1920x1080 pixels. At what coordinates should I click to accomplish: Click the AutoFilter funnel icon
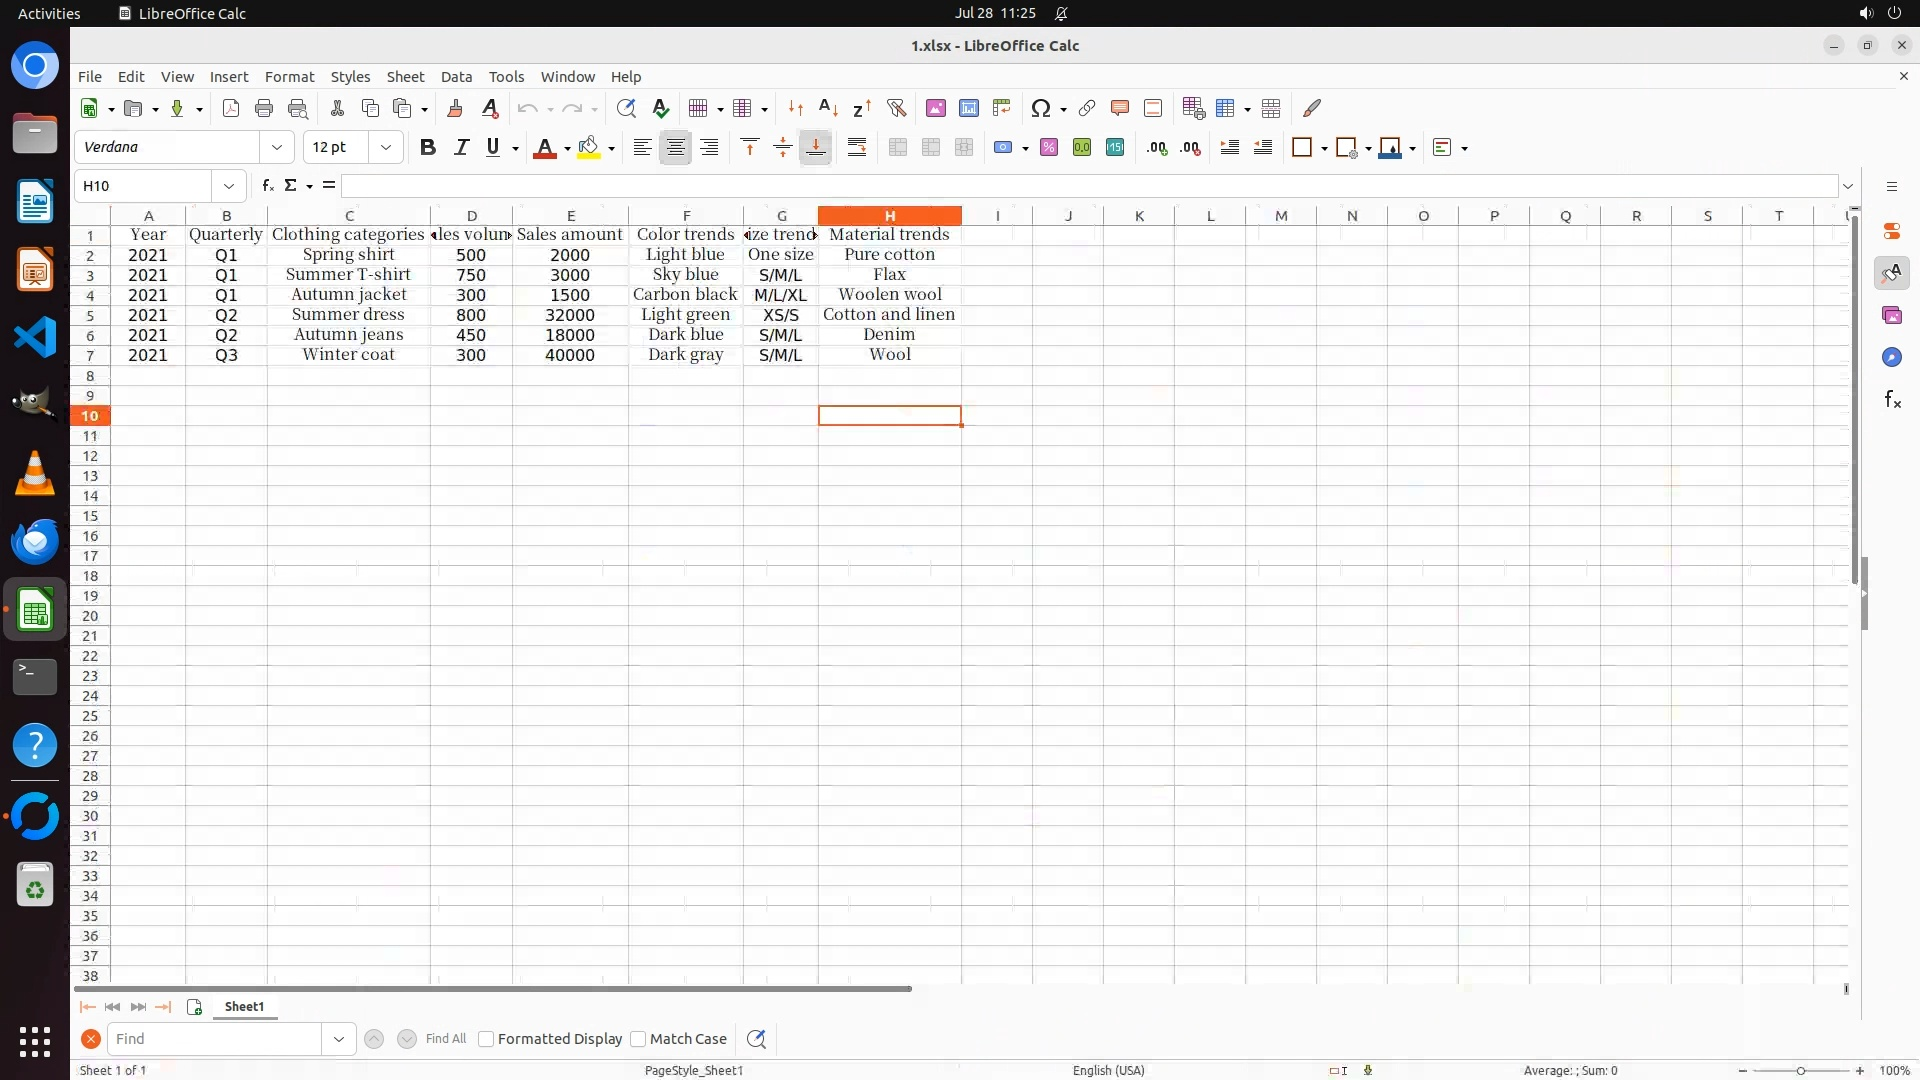(x=896, y=108)
